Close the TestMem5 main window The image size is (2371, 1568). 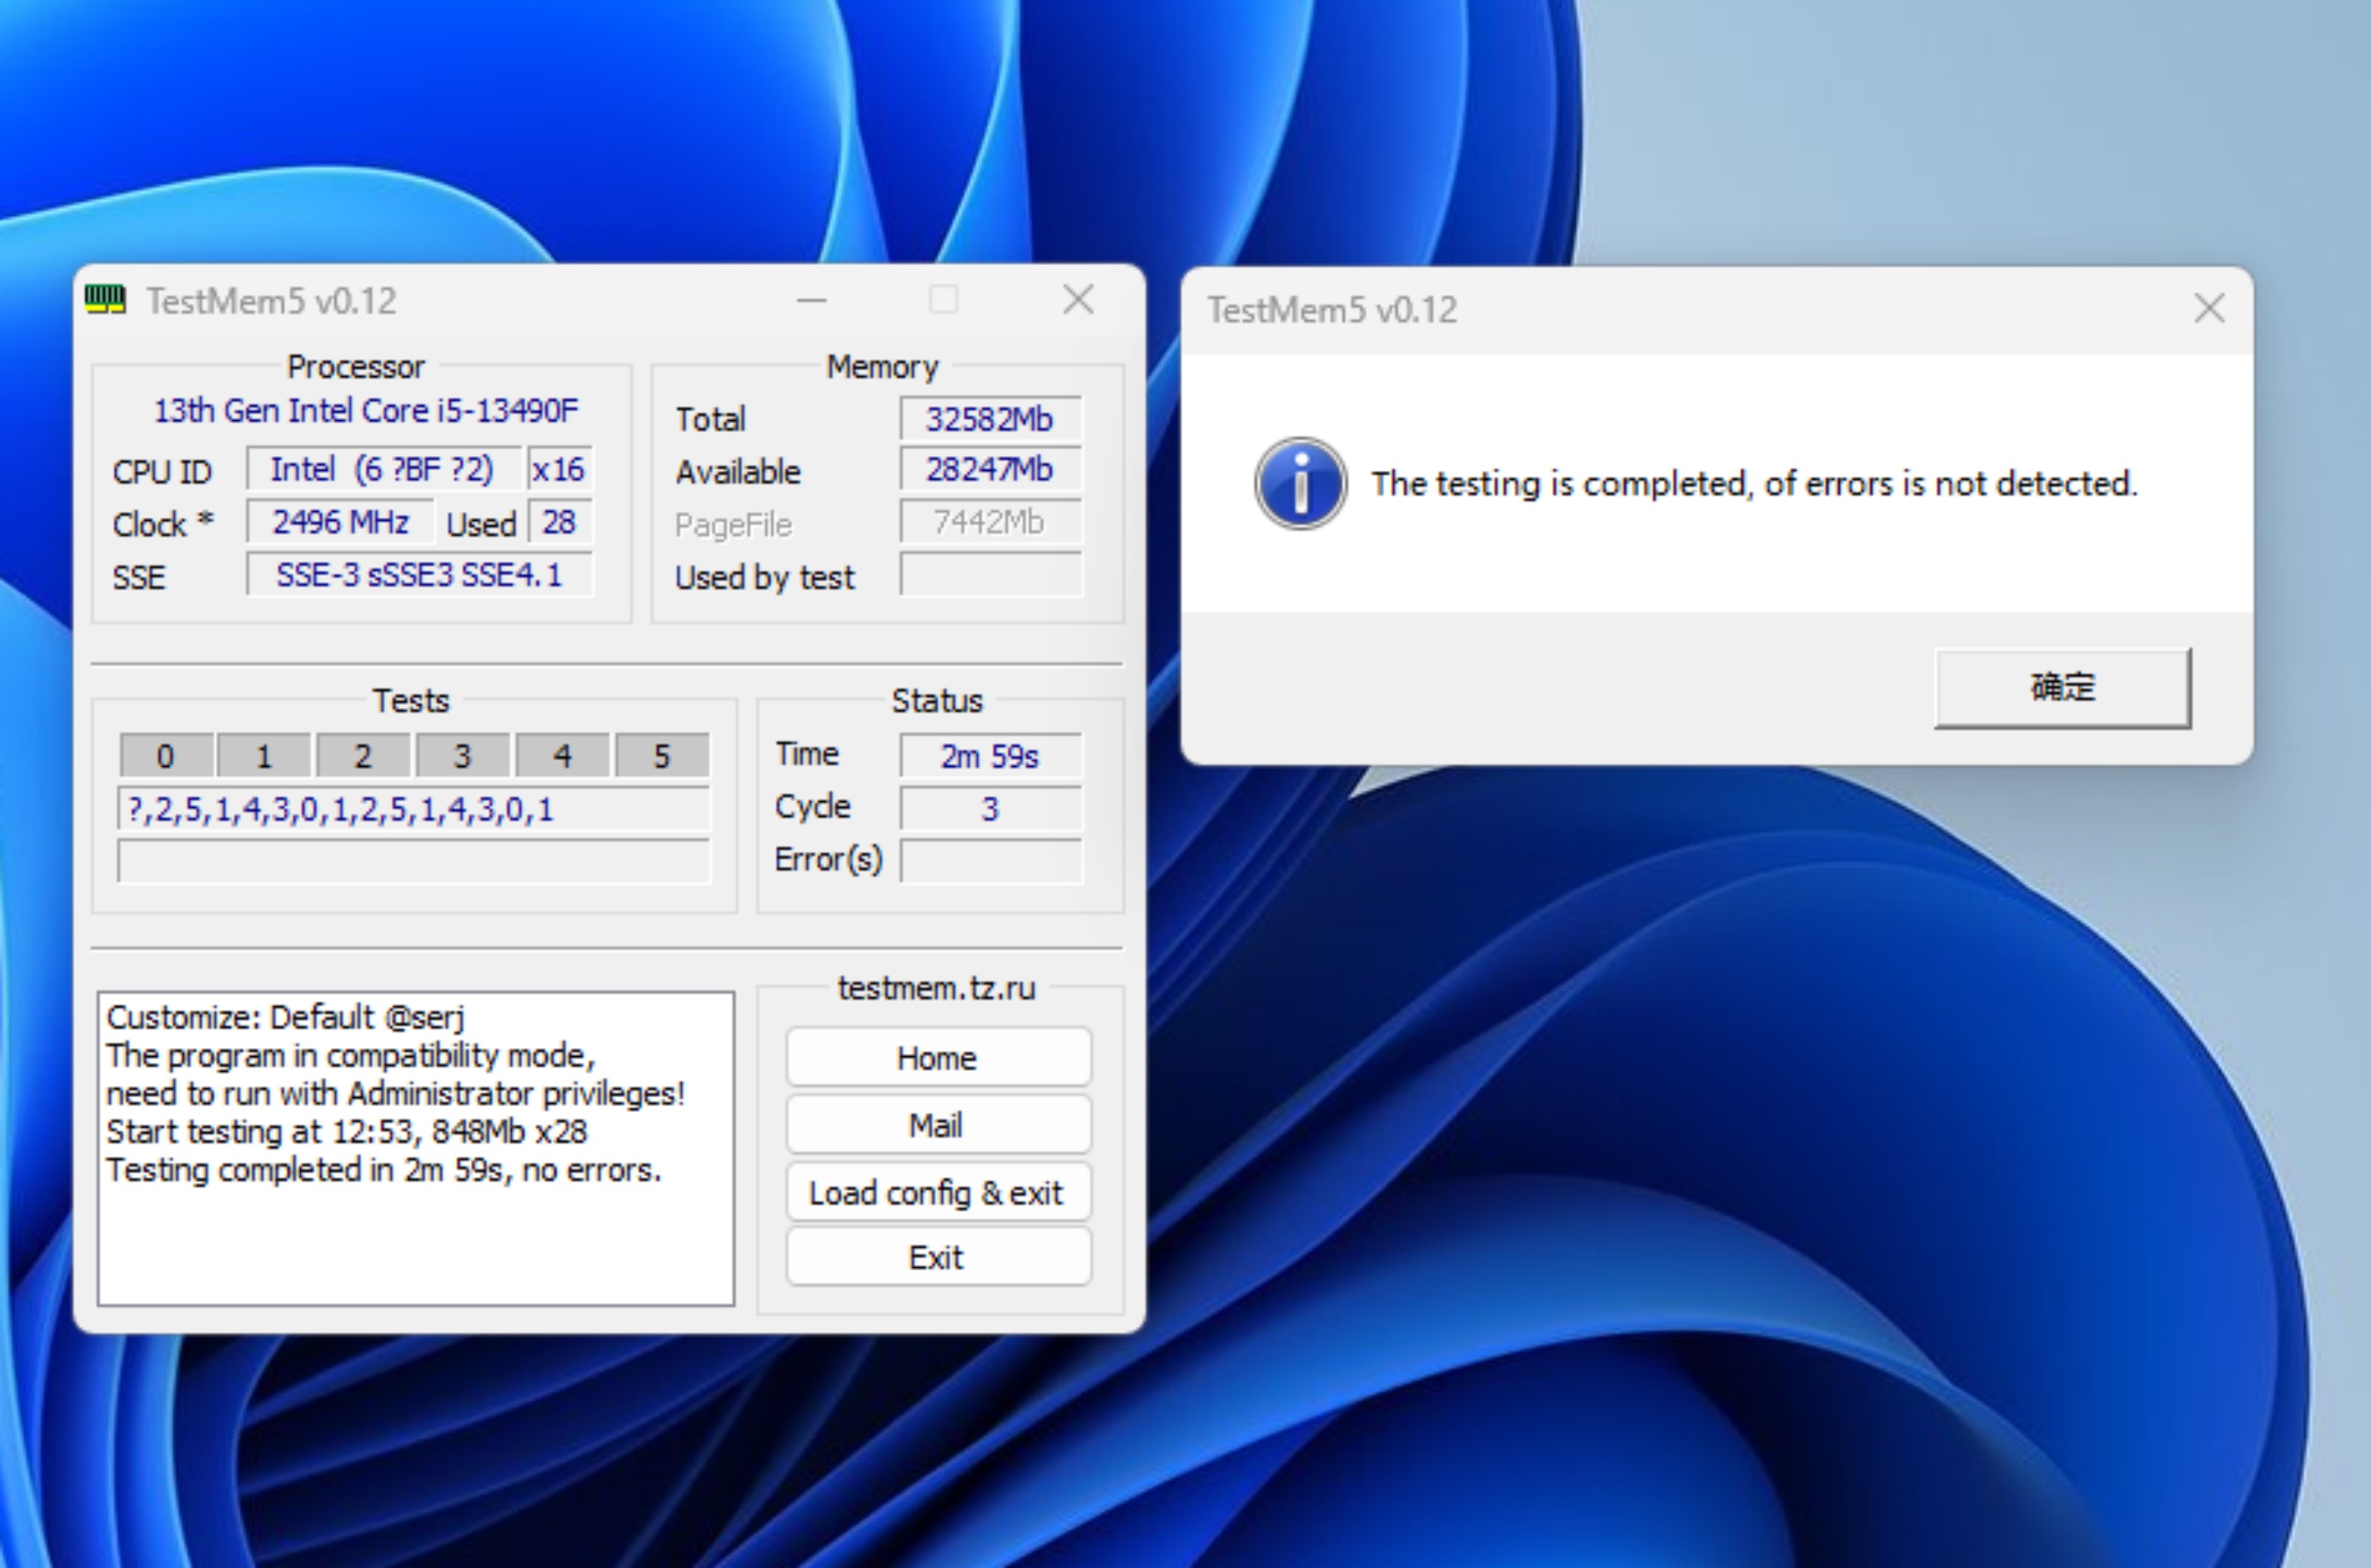[x=1077, y=299]
